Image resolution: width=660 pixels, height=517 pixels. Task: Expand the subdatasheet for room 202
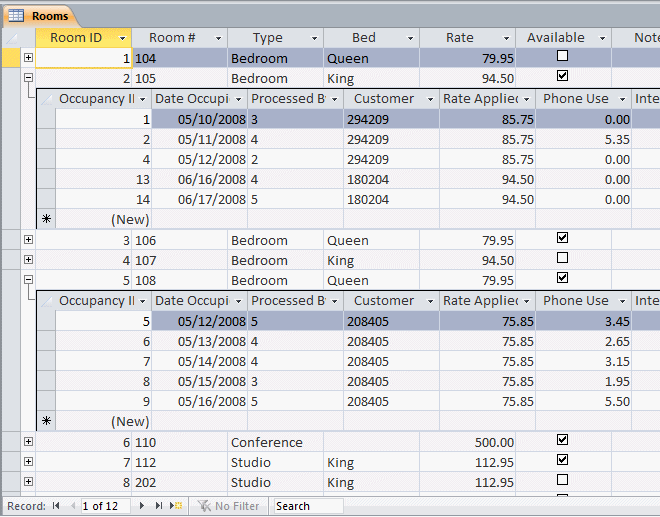[x=28, y=481]
